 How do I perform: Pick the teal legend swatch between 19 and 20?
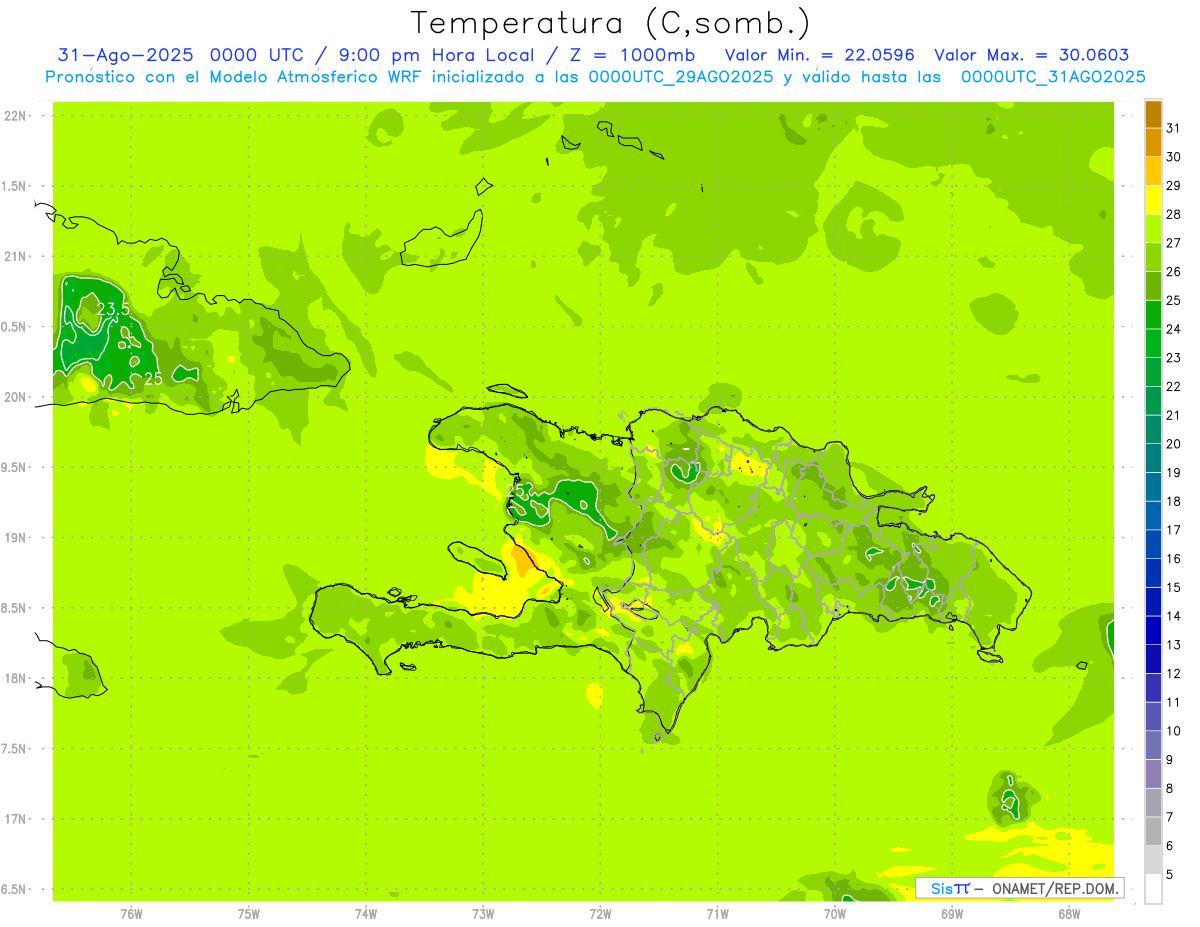1153,458
